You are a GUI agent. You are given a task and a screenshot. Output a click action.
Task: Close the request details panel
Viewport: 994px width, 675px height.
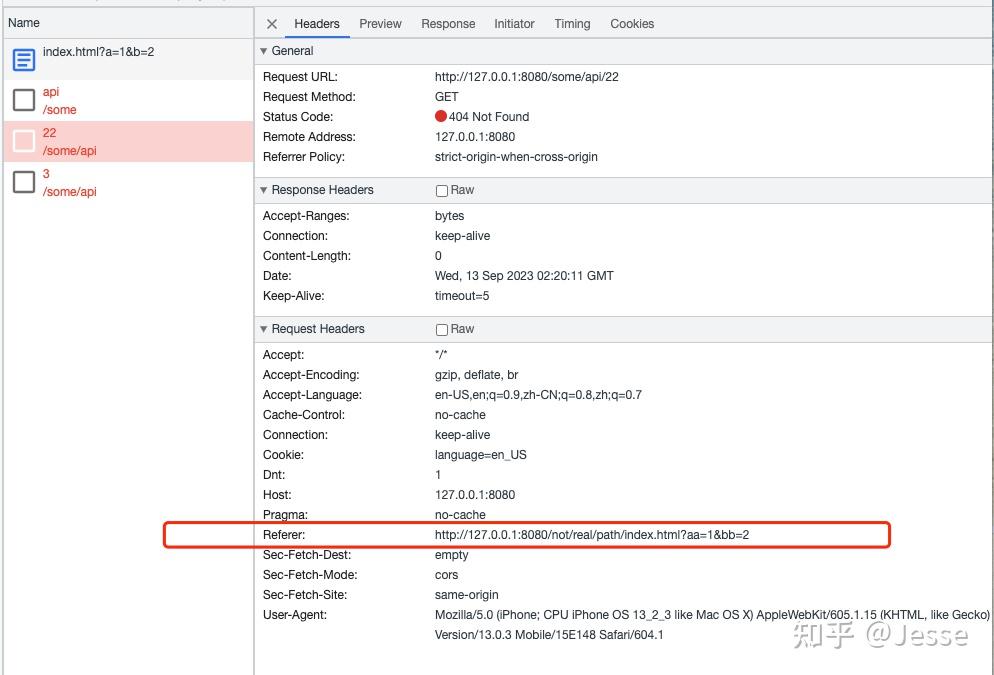[x=272, y=24]
